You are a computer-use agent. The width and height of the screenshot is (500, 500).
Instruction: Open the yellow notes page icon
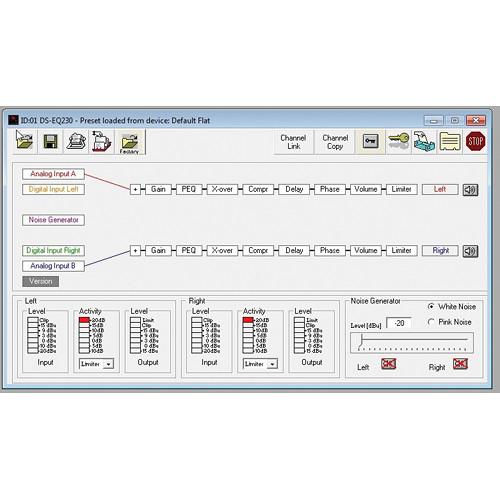(x=450, y=141)
